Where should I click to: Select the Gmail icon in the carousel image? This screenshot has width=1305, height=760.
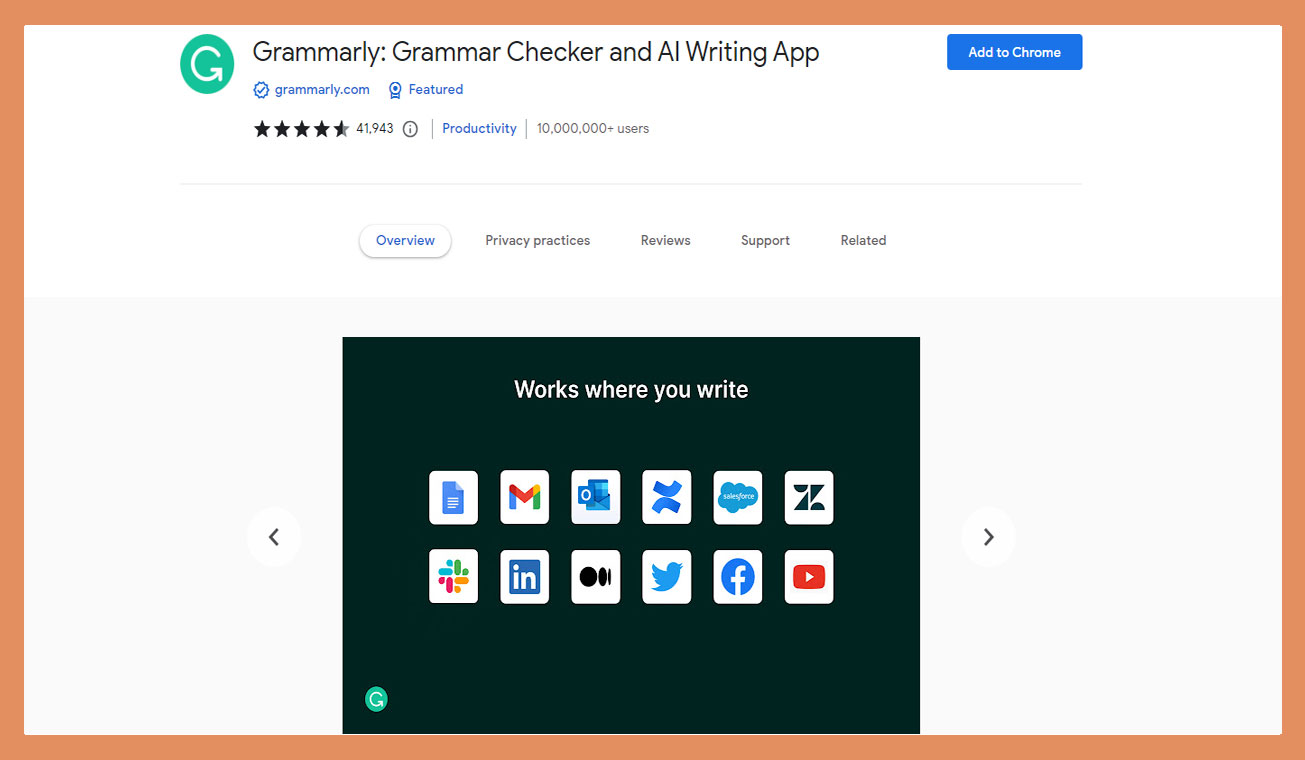click(524, 497)
